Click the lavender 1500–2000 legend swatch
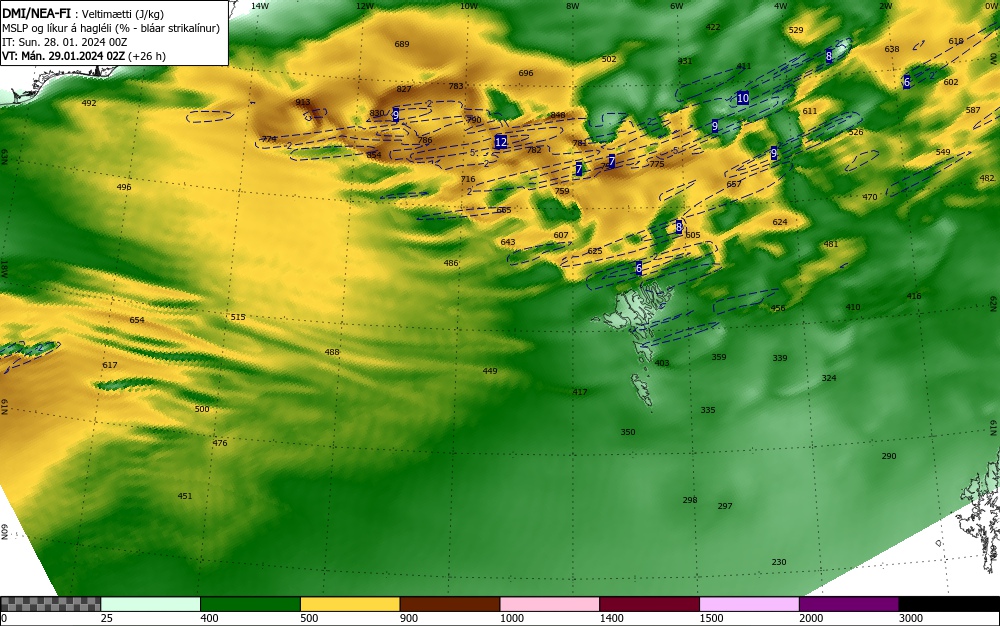 point(749,604)
